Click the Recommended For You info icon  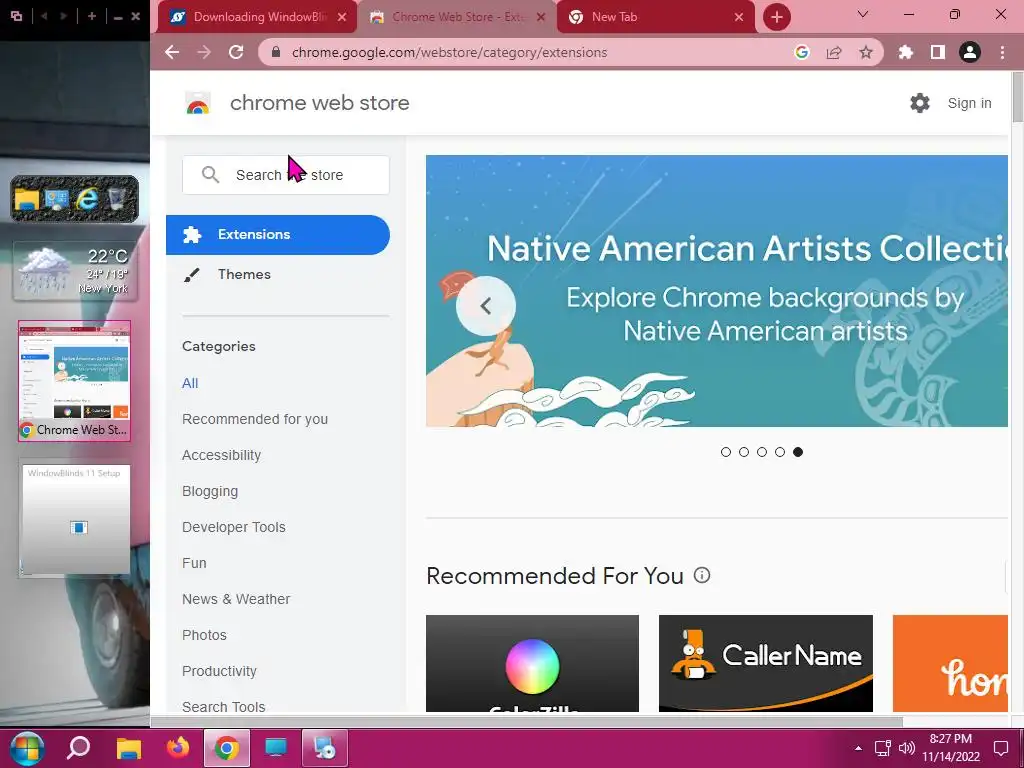click(701, 575)
